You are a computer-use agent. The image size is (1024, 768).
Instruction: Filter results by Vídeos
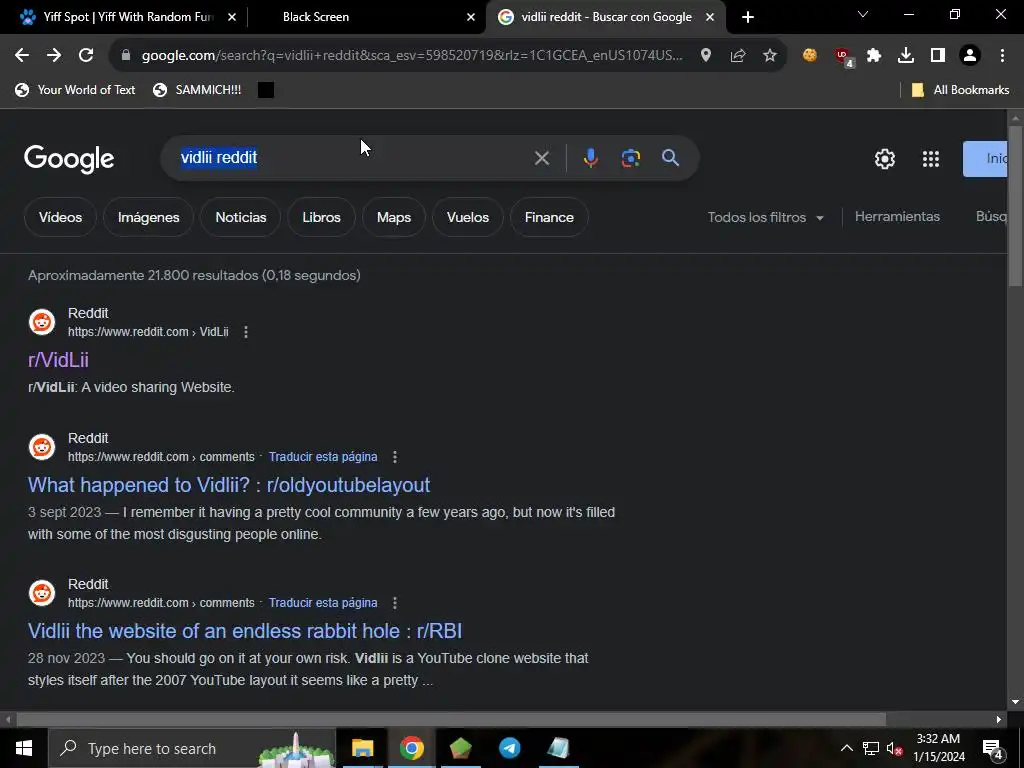60,217
